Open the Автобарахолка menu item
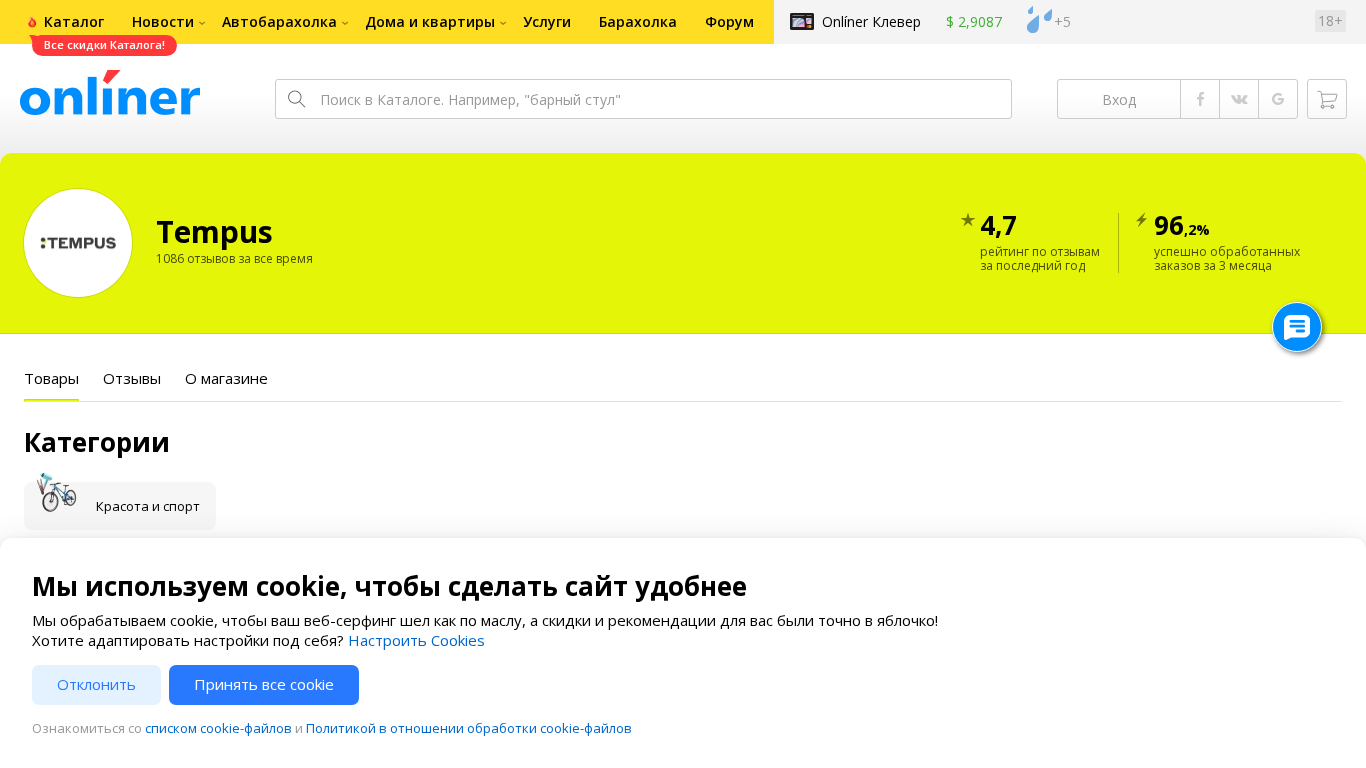The height and width of the screenshot is (768, 1366). 279,22
